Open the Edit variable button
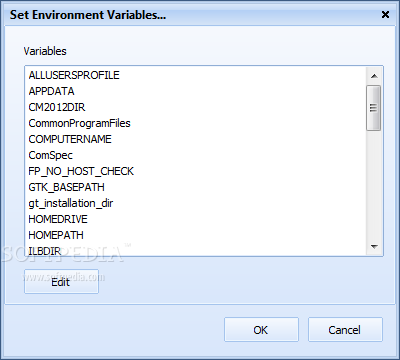Screen dimensions: 400x360 click(61, 282)
